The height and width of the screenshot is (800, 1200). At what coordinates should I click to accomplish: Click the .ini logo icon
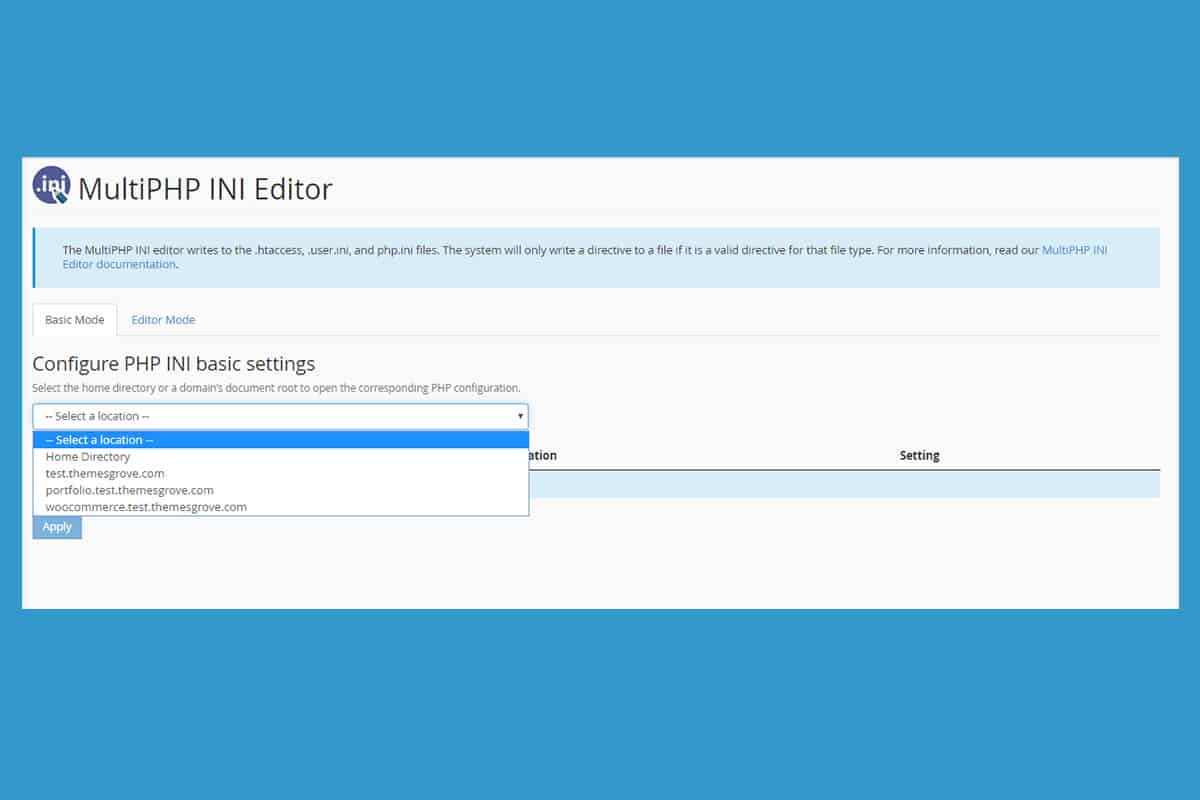(x=51, y=185)
